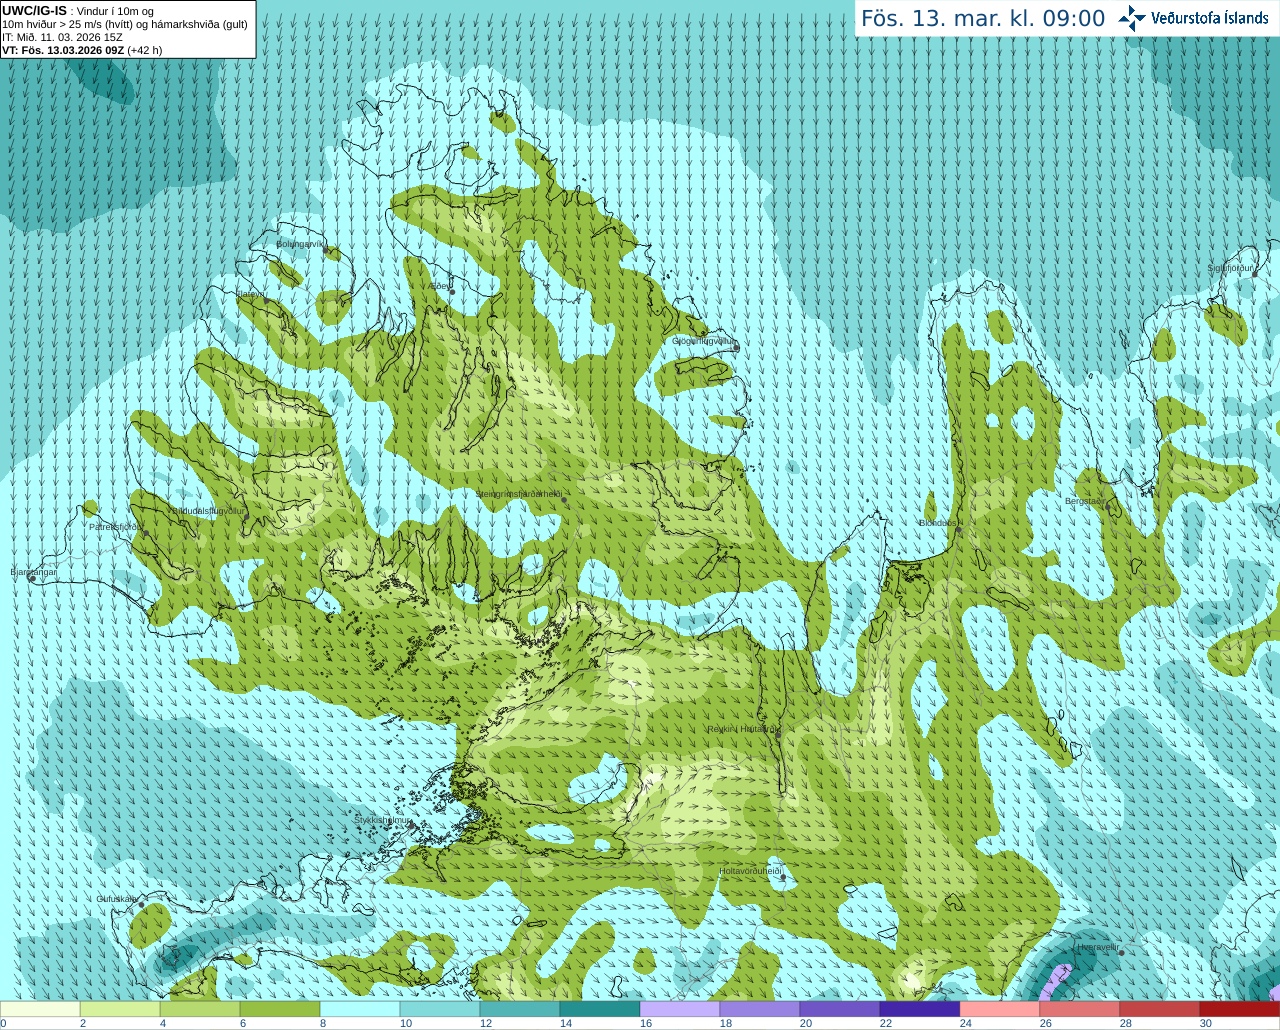1280x1030 pixels.
Task: Click the UWC/IG-IS model title
Action: [34, 10]
